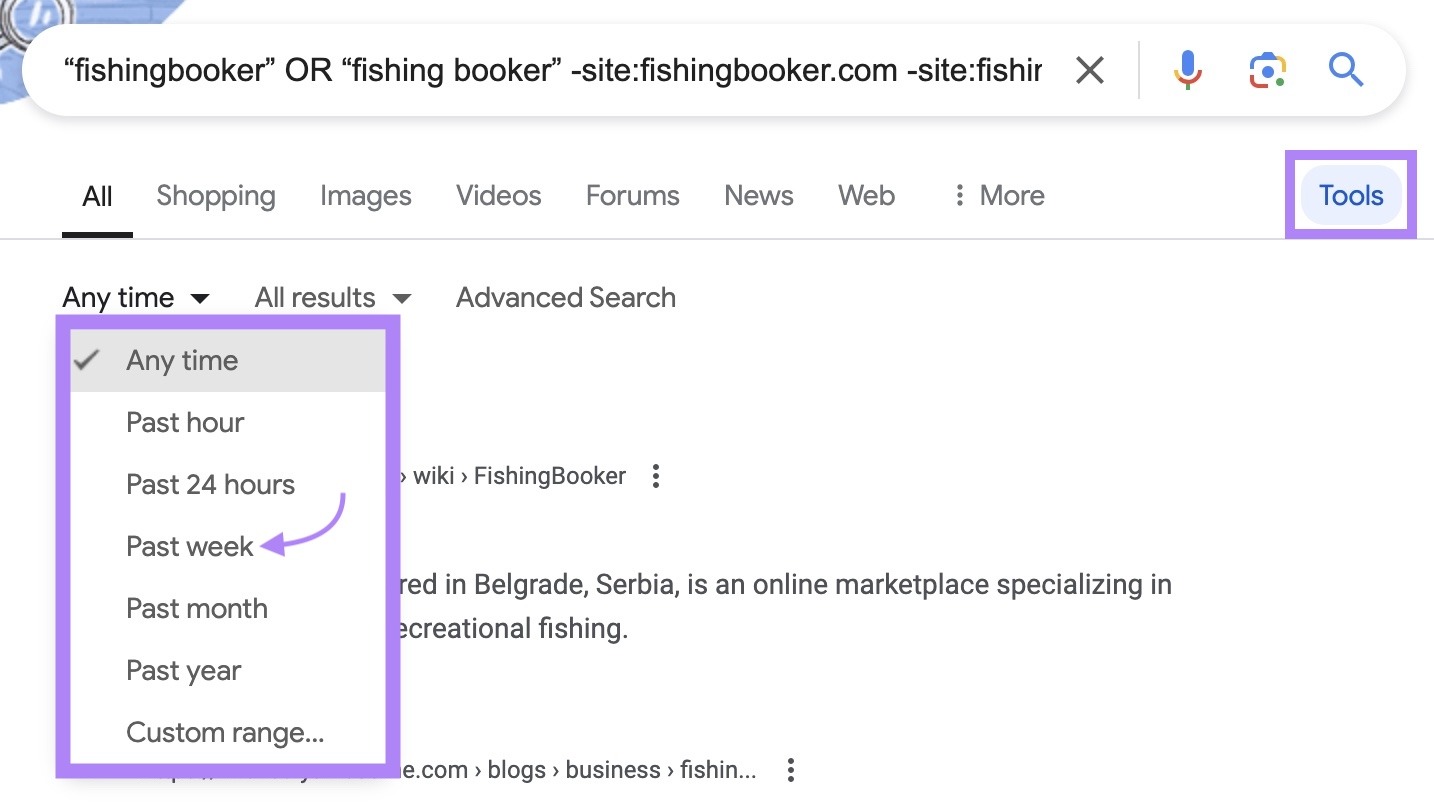Click the search magnifier icon

pyautogui.click(x=1345, y=69)
